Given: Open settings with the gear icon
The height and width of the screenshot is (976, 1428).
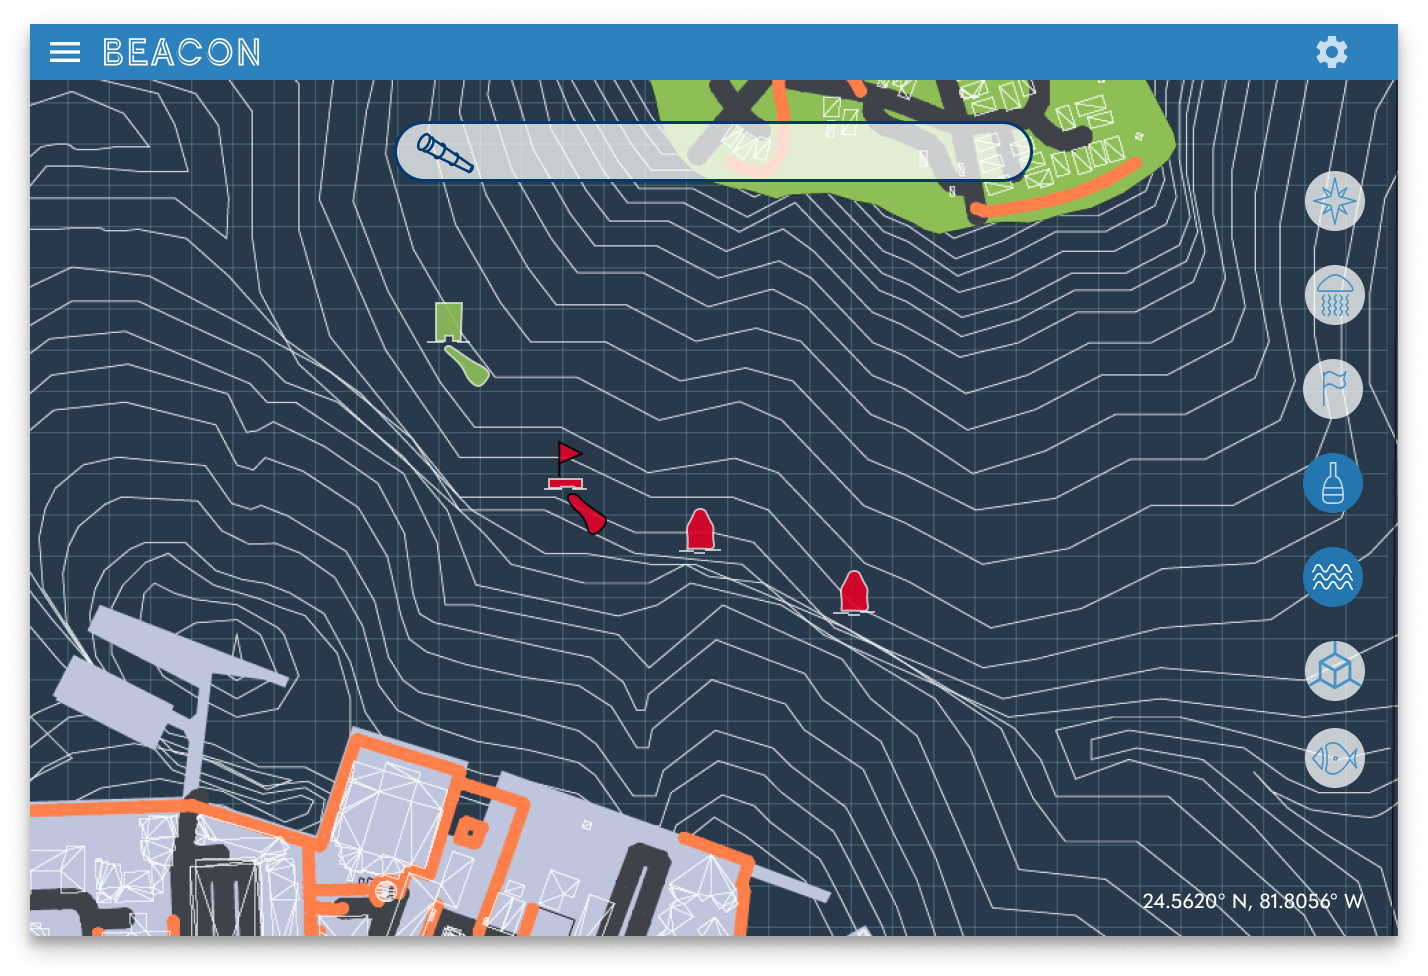Looking at the screenshot, I should 1331,52.
